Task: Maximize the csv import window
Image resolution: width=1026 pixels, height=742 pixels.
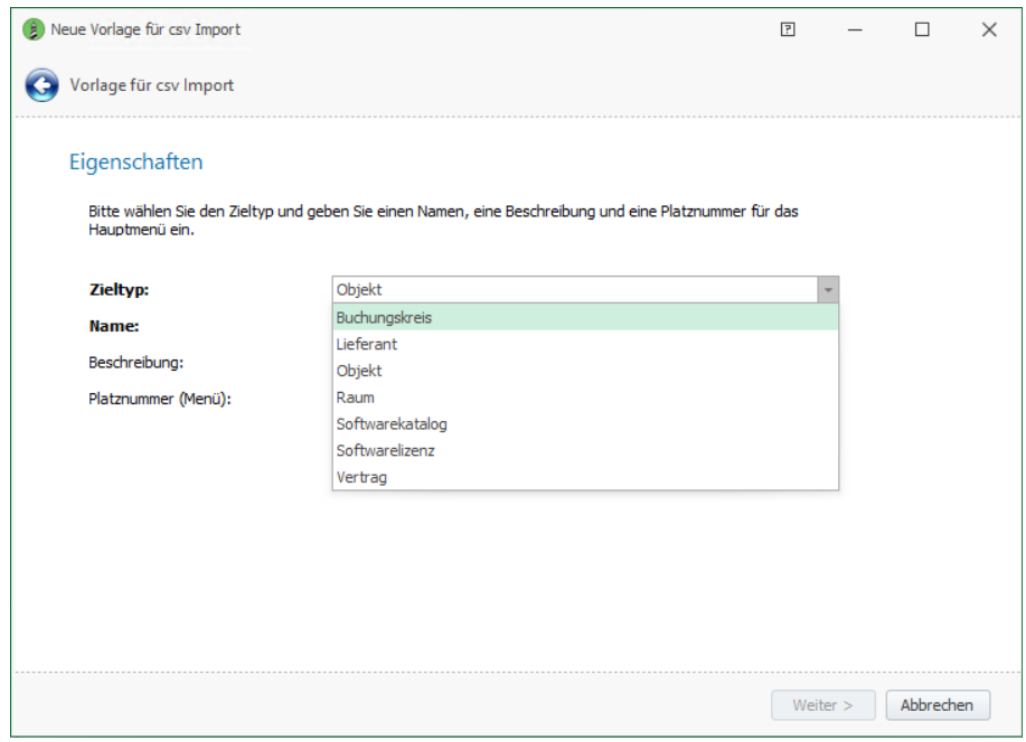Action: pos(921,30)
